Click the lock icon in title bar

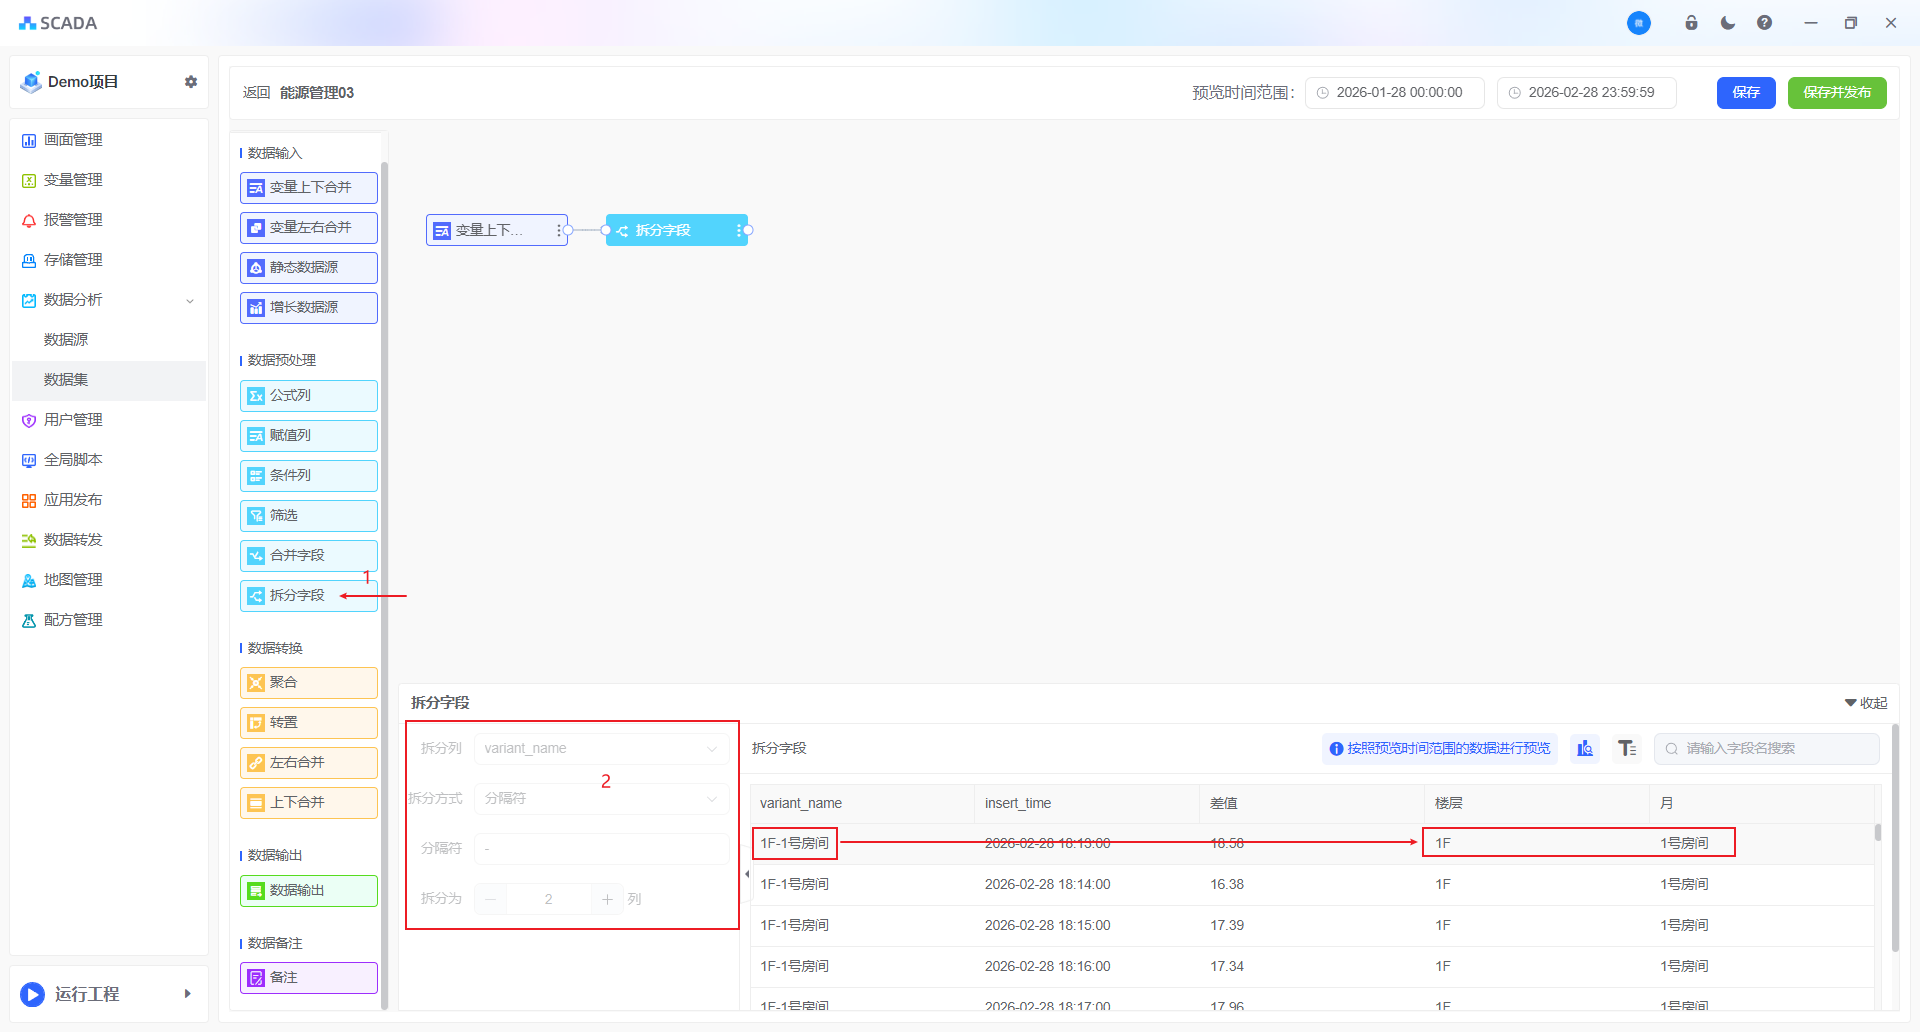coord(1691,23)
